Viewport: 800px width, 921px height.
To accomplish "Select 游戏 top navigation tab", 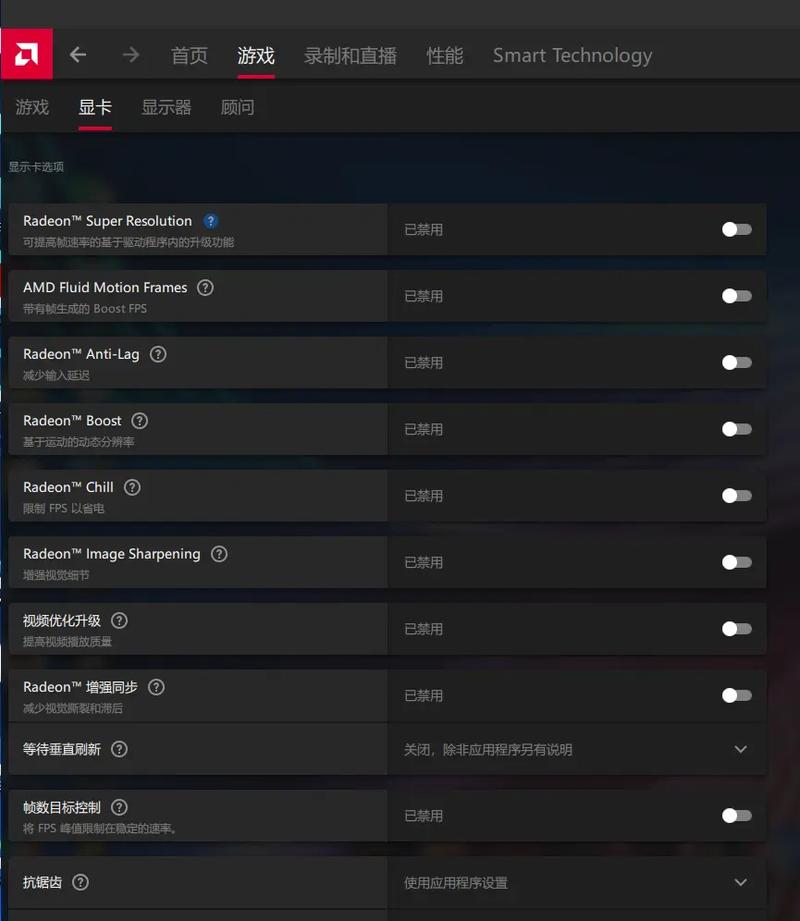I will point(256,56).
